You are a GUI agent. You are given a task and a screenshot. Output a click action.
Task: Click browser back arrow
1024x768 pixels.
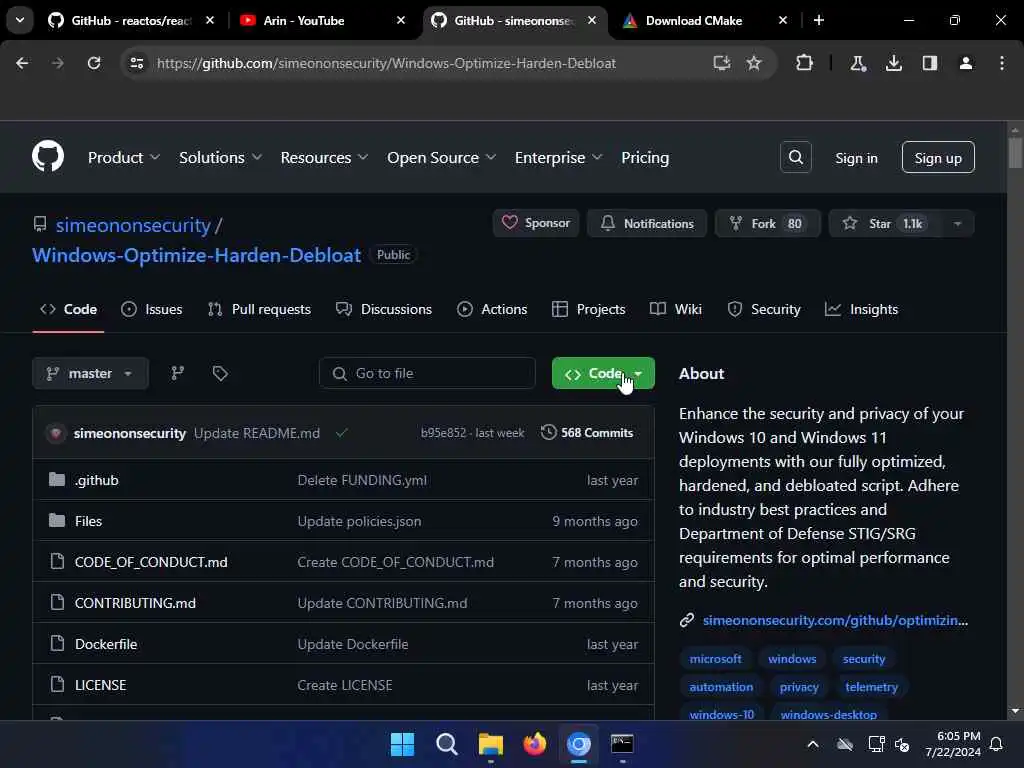22,63
